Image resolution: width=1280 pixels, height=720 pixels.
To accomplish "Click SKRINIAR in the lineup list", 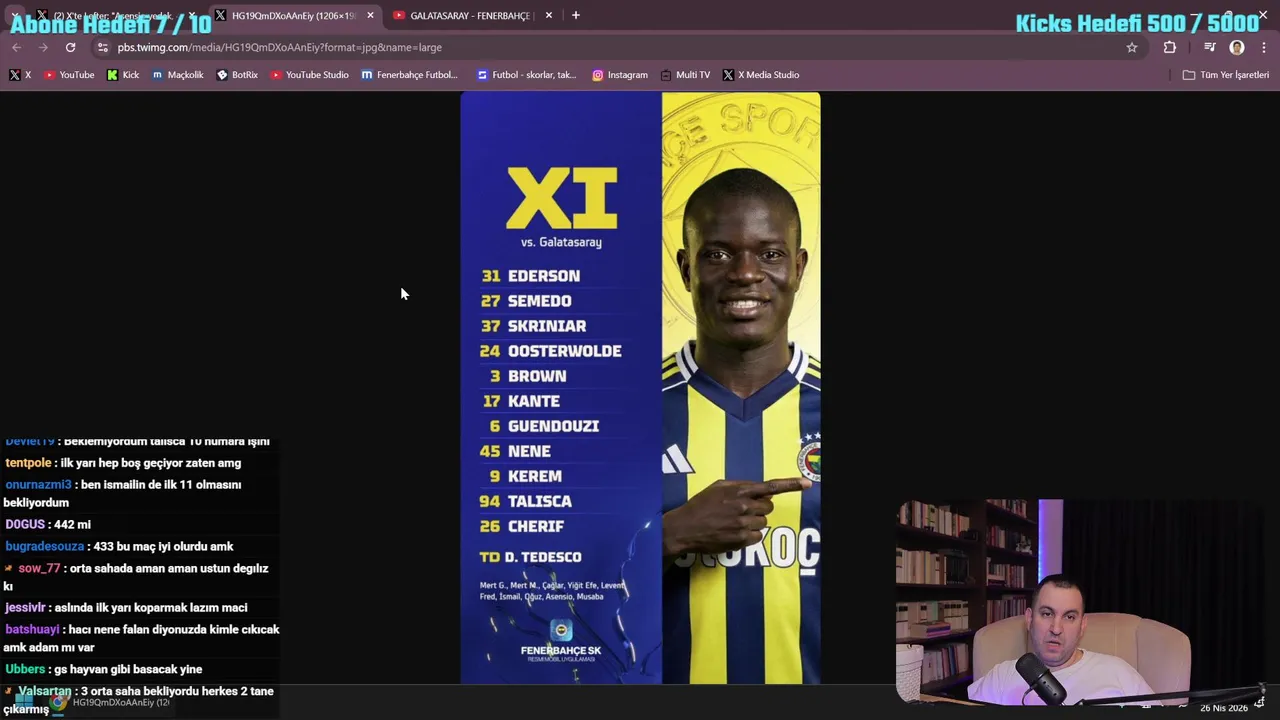I will [547, 326].
